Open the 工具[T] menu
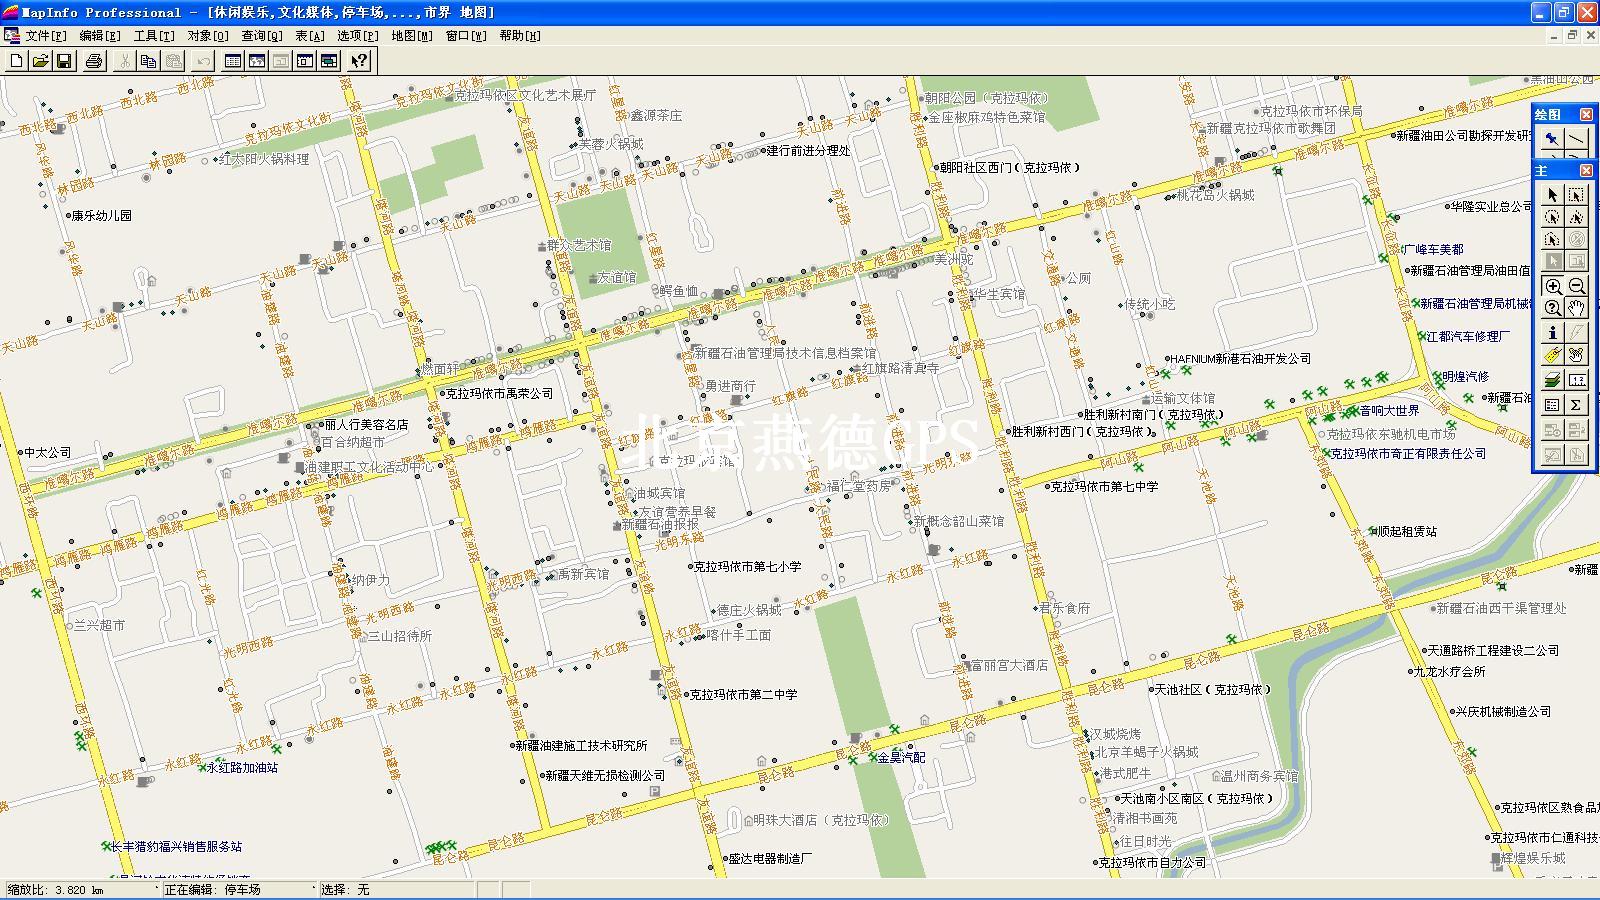 154,36
